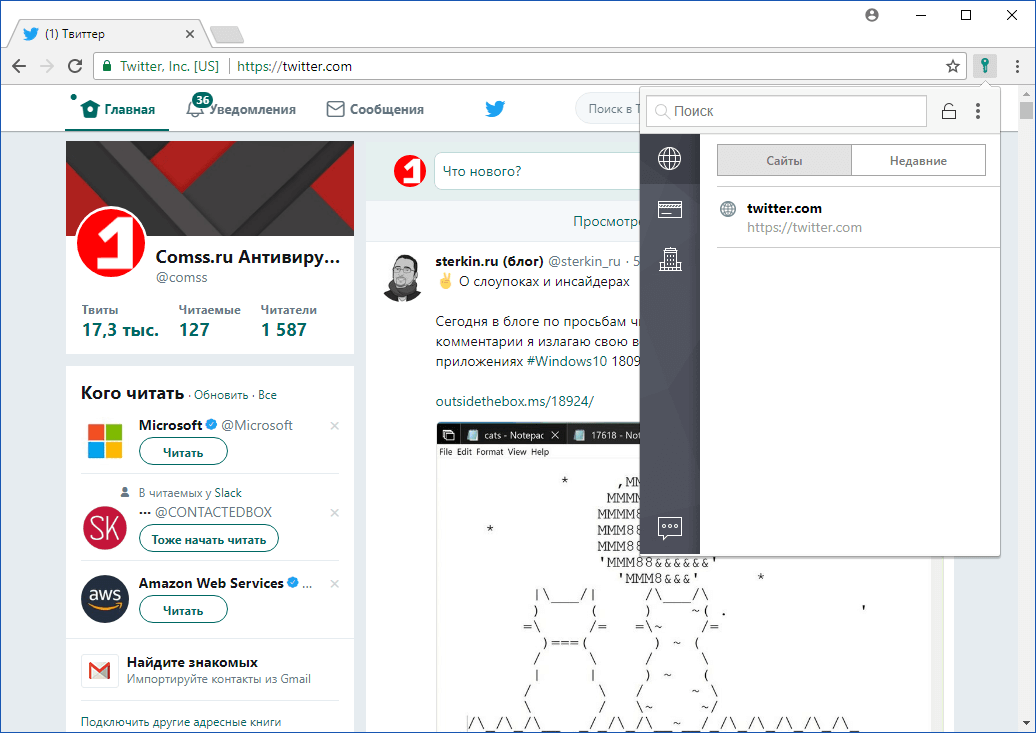The width and height of the screenshot is (1036, 733).
Task: Click the sterkin.ru author avatar
Action: 403,278
